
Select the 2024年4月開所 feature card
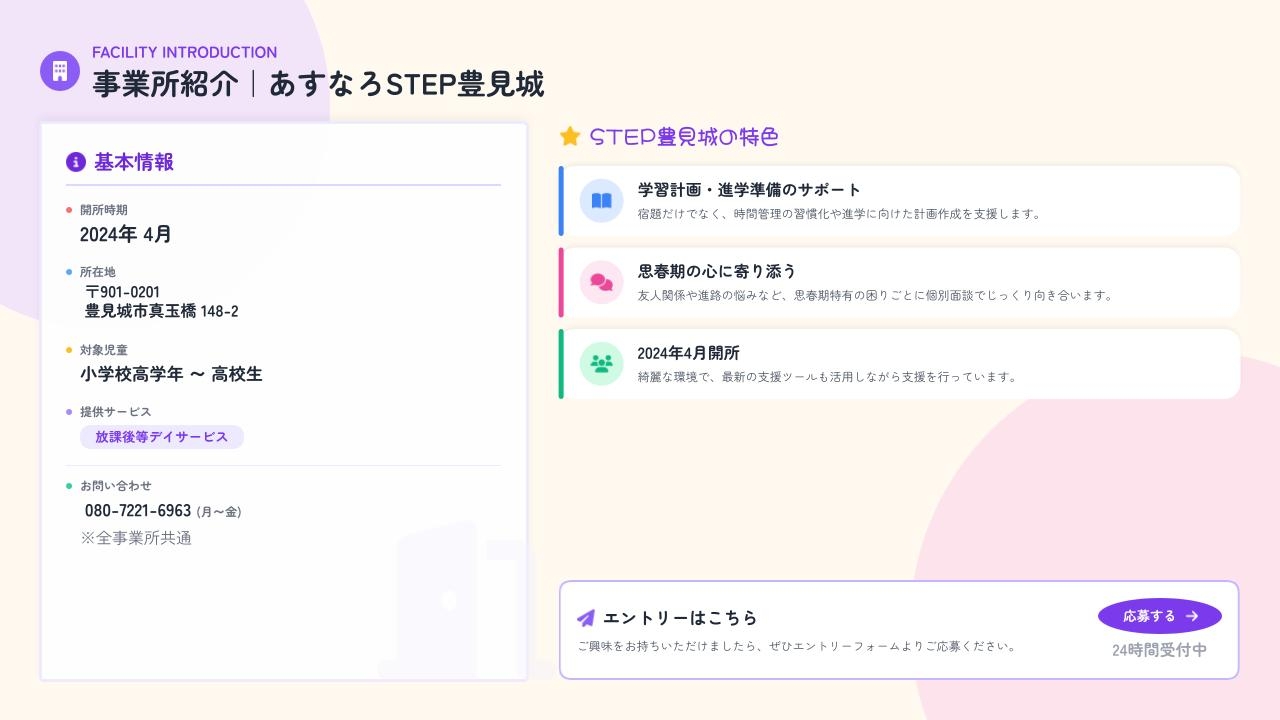point(900,365)
